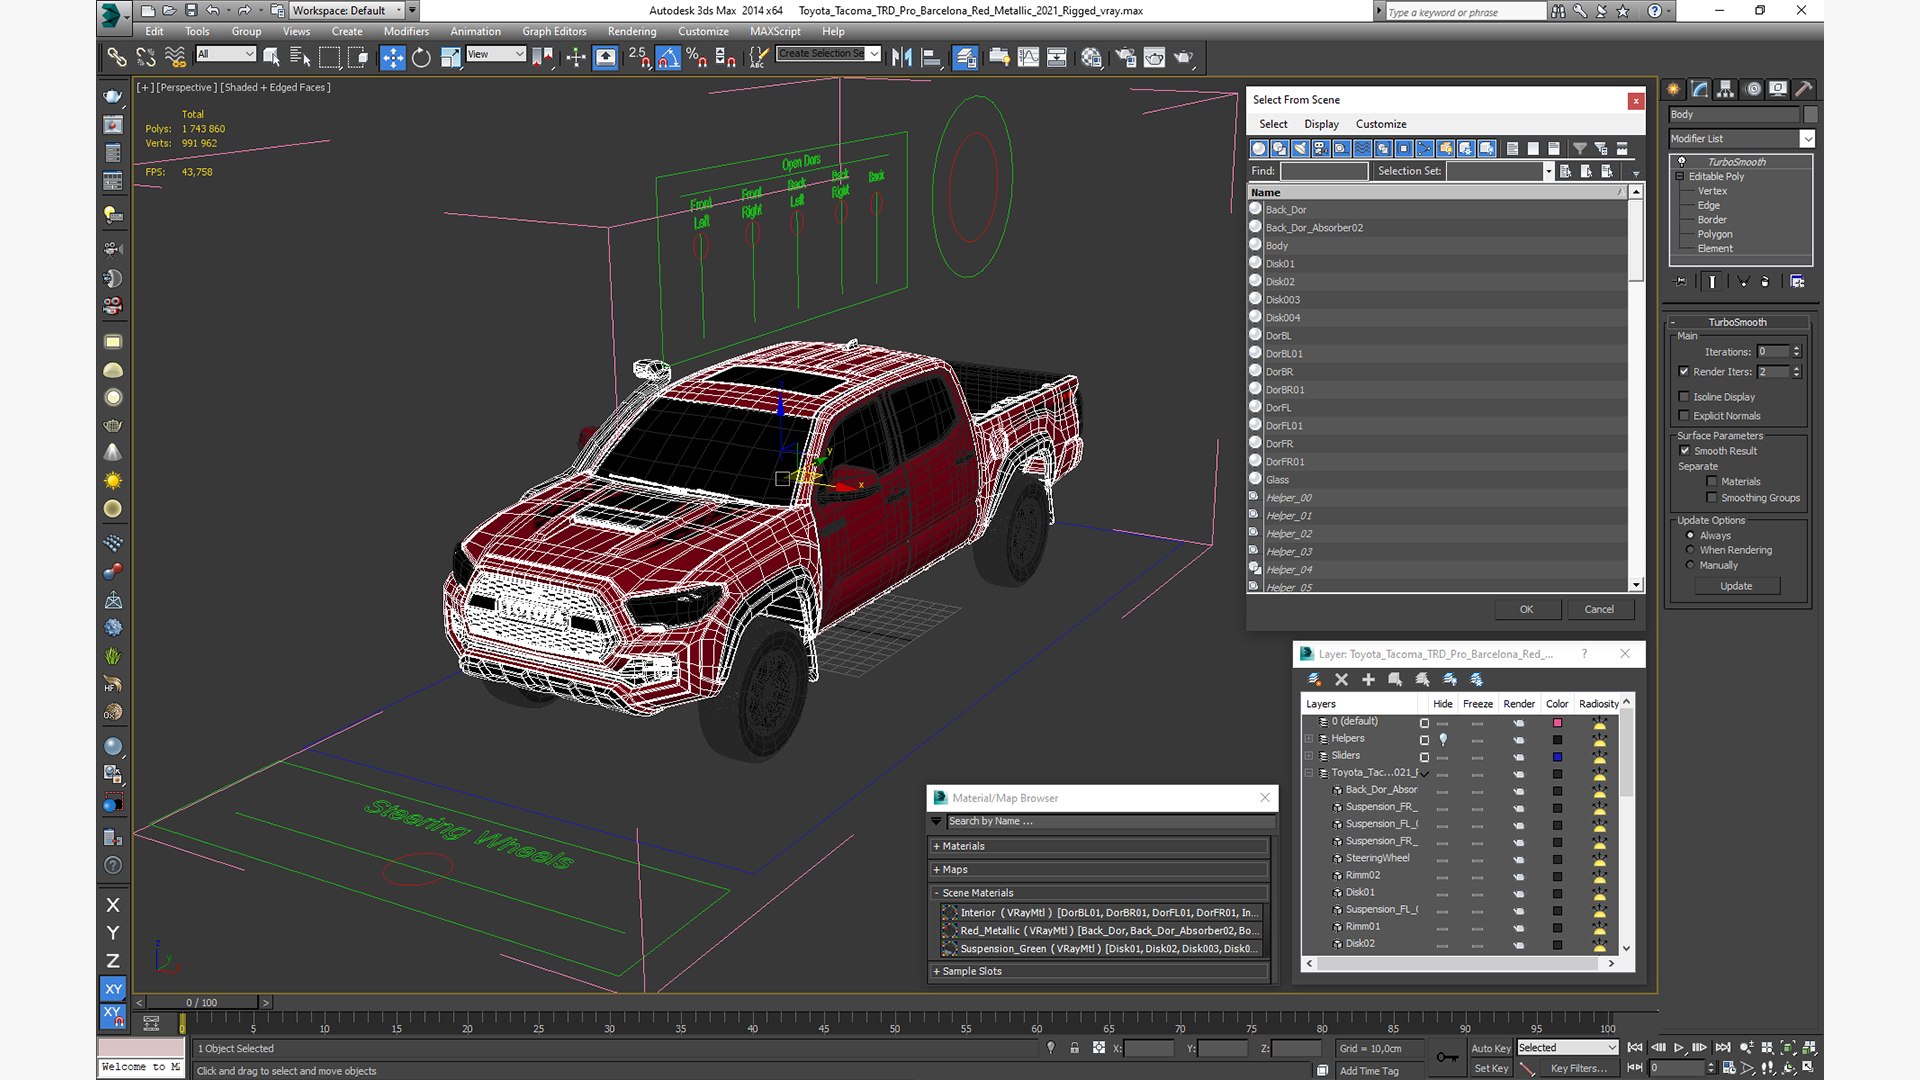Click the Key Filters button
Screen dimensions: 1920x1080
(x=1578, y=1068)
